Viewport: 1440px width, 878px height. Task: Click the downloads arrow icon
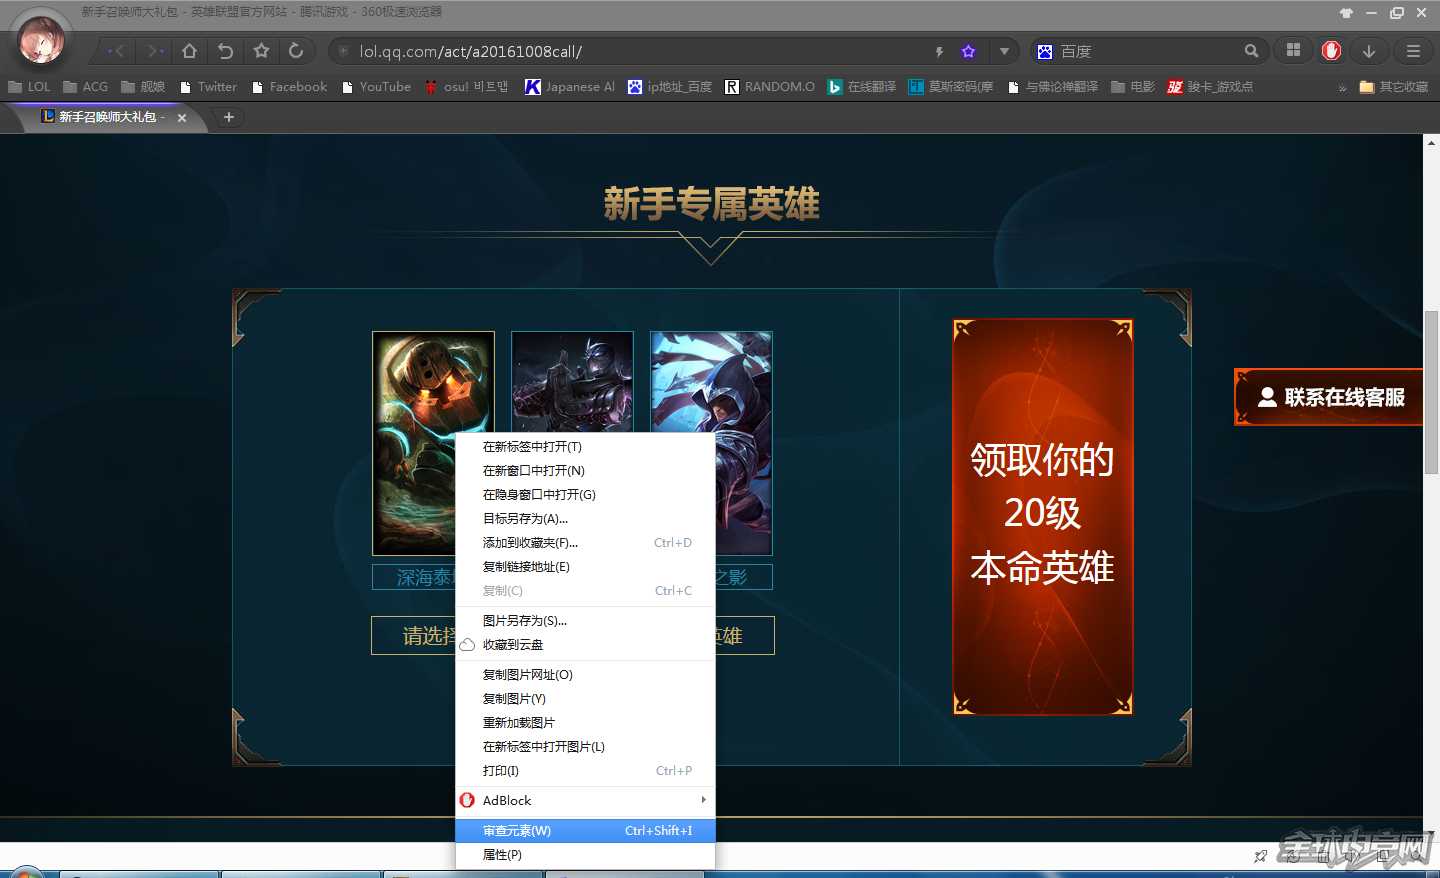[x=1368, y=51]
